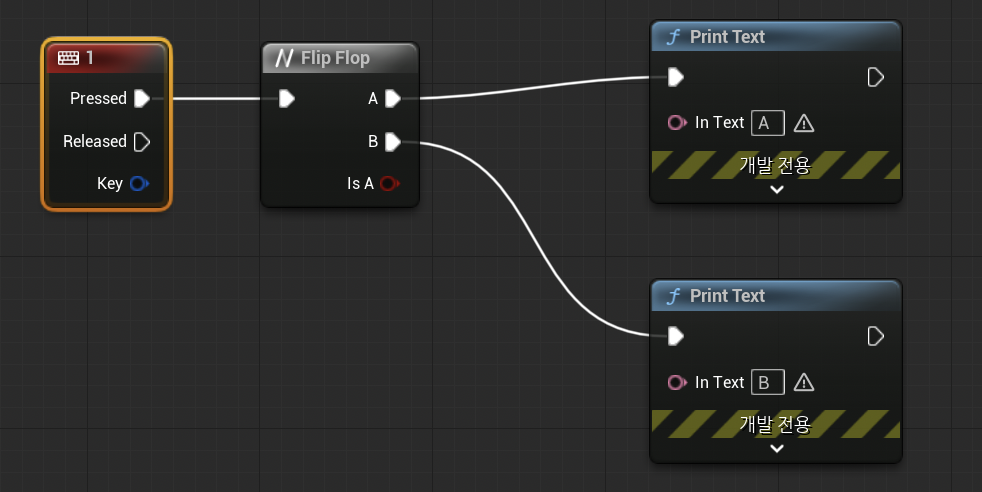Click the output exec pin of the Print Text A node

(876, 77)
